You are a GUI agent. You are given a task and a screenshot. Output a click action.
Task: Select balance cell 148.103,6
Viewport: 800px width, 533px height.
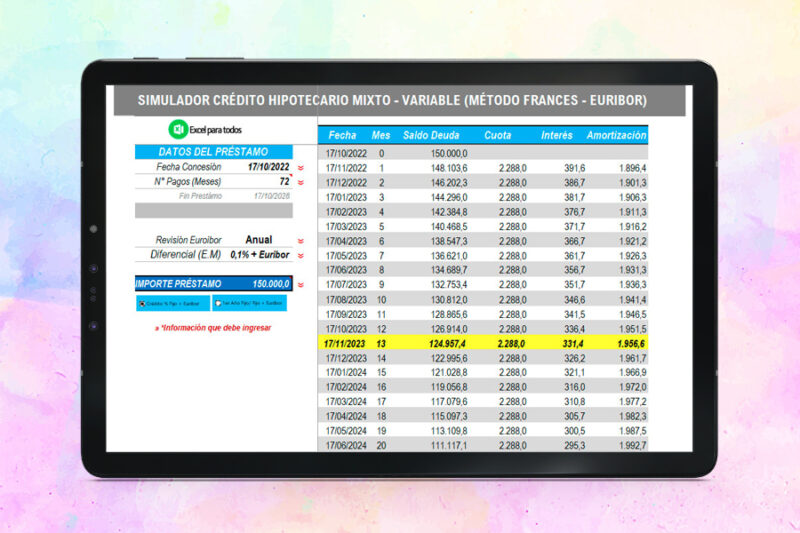pos(449,168)
